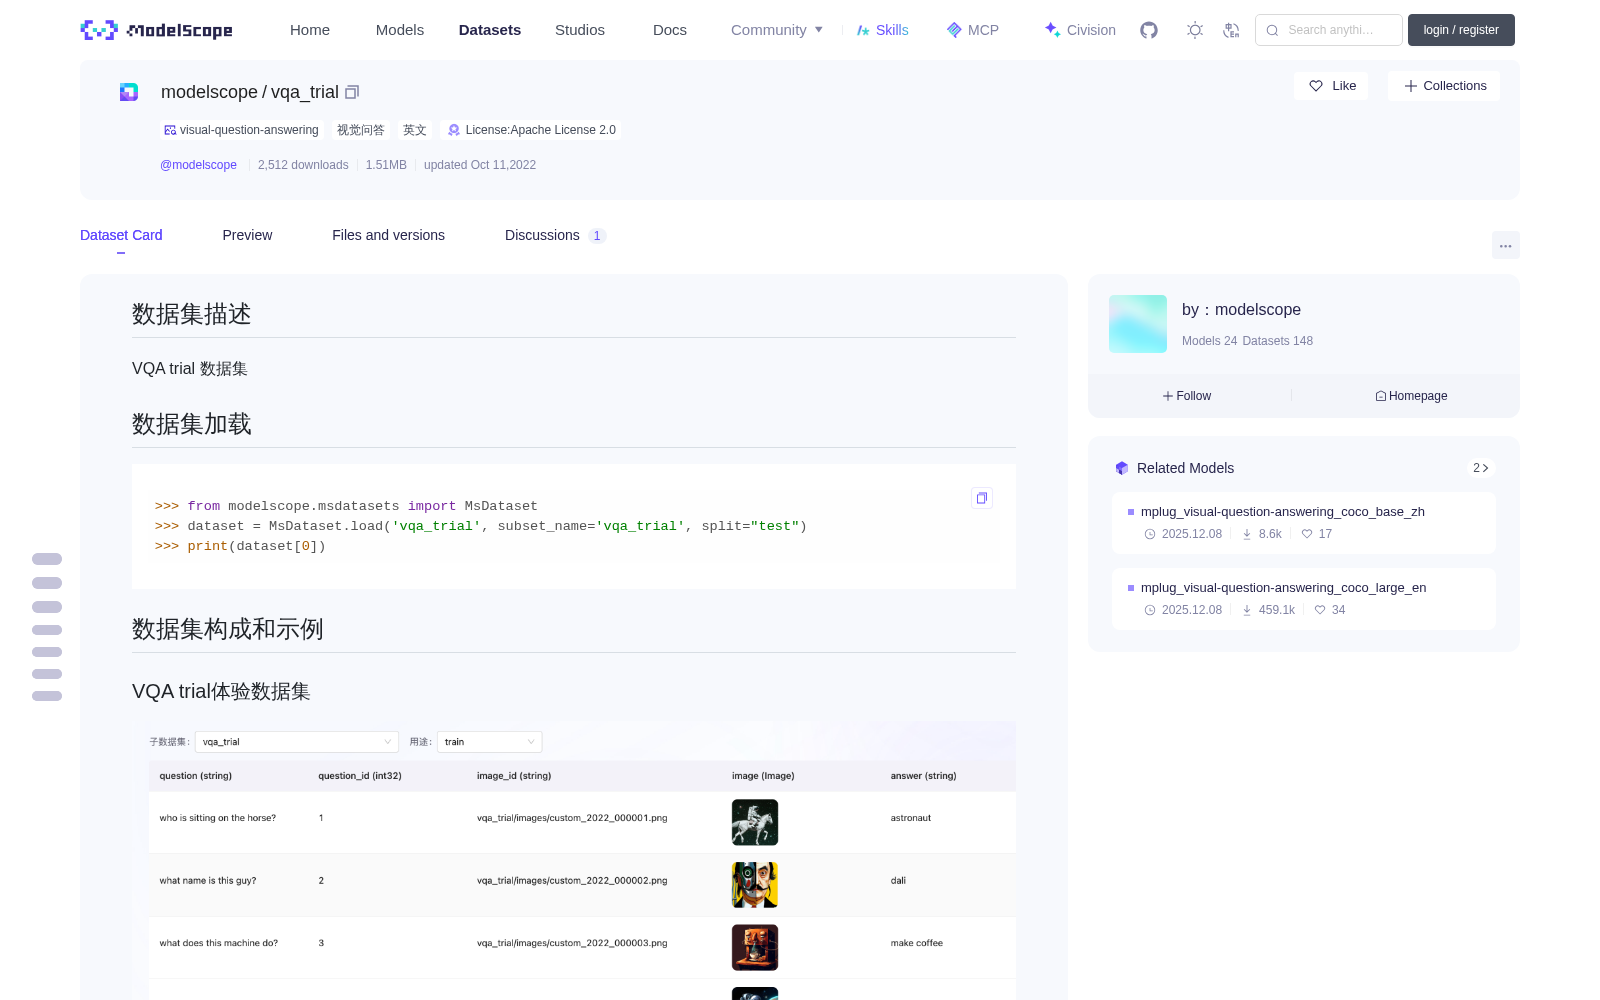Go to the Models menu
This screenshot has width=1600, height=1000.
(x=400, y=30)
